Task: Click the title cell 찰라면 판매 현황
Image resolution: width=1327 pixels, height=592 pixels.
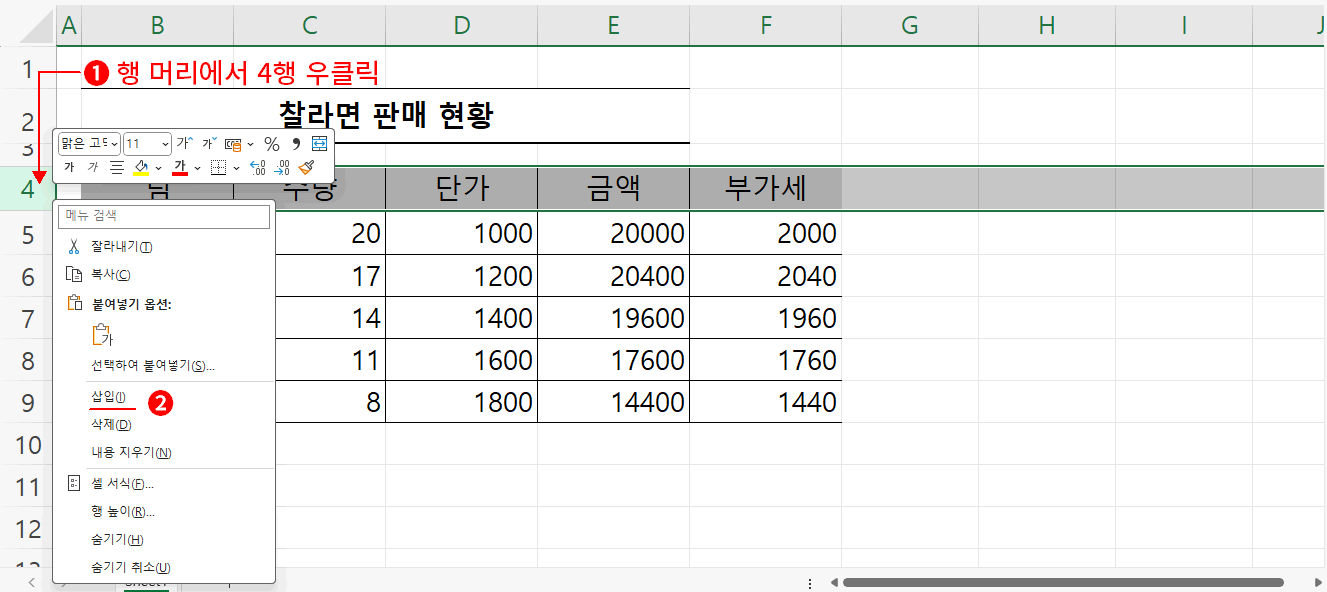Action: tap(385, 116)
